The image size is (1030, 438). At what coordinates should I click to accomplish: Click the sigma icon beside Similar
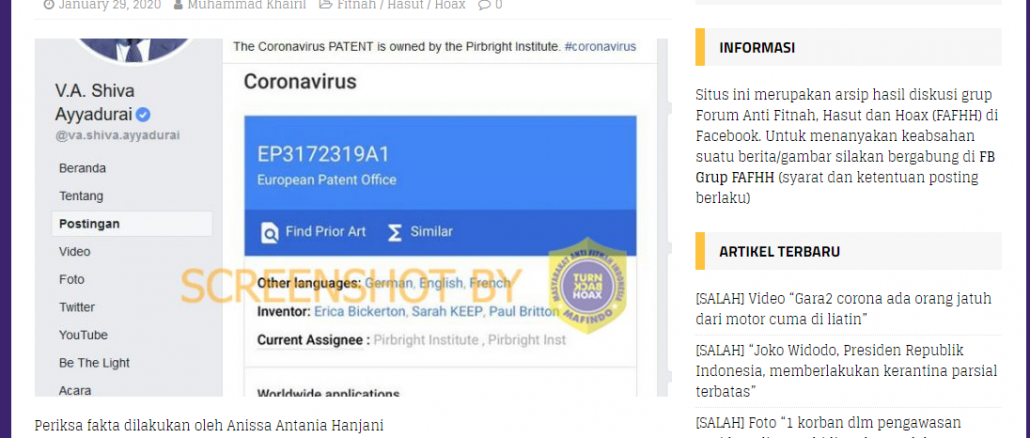click(394, 232)
